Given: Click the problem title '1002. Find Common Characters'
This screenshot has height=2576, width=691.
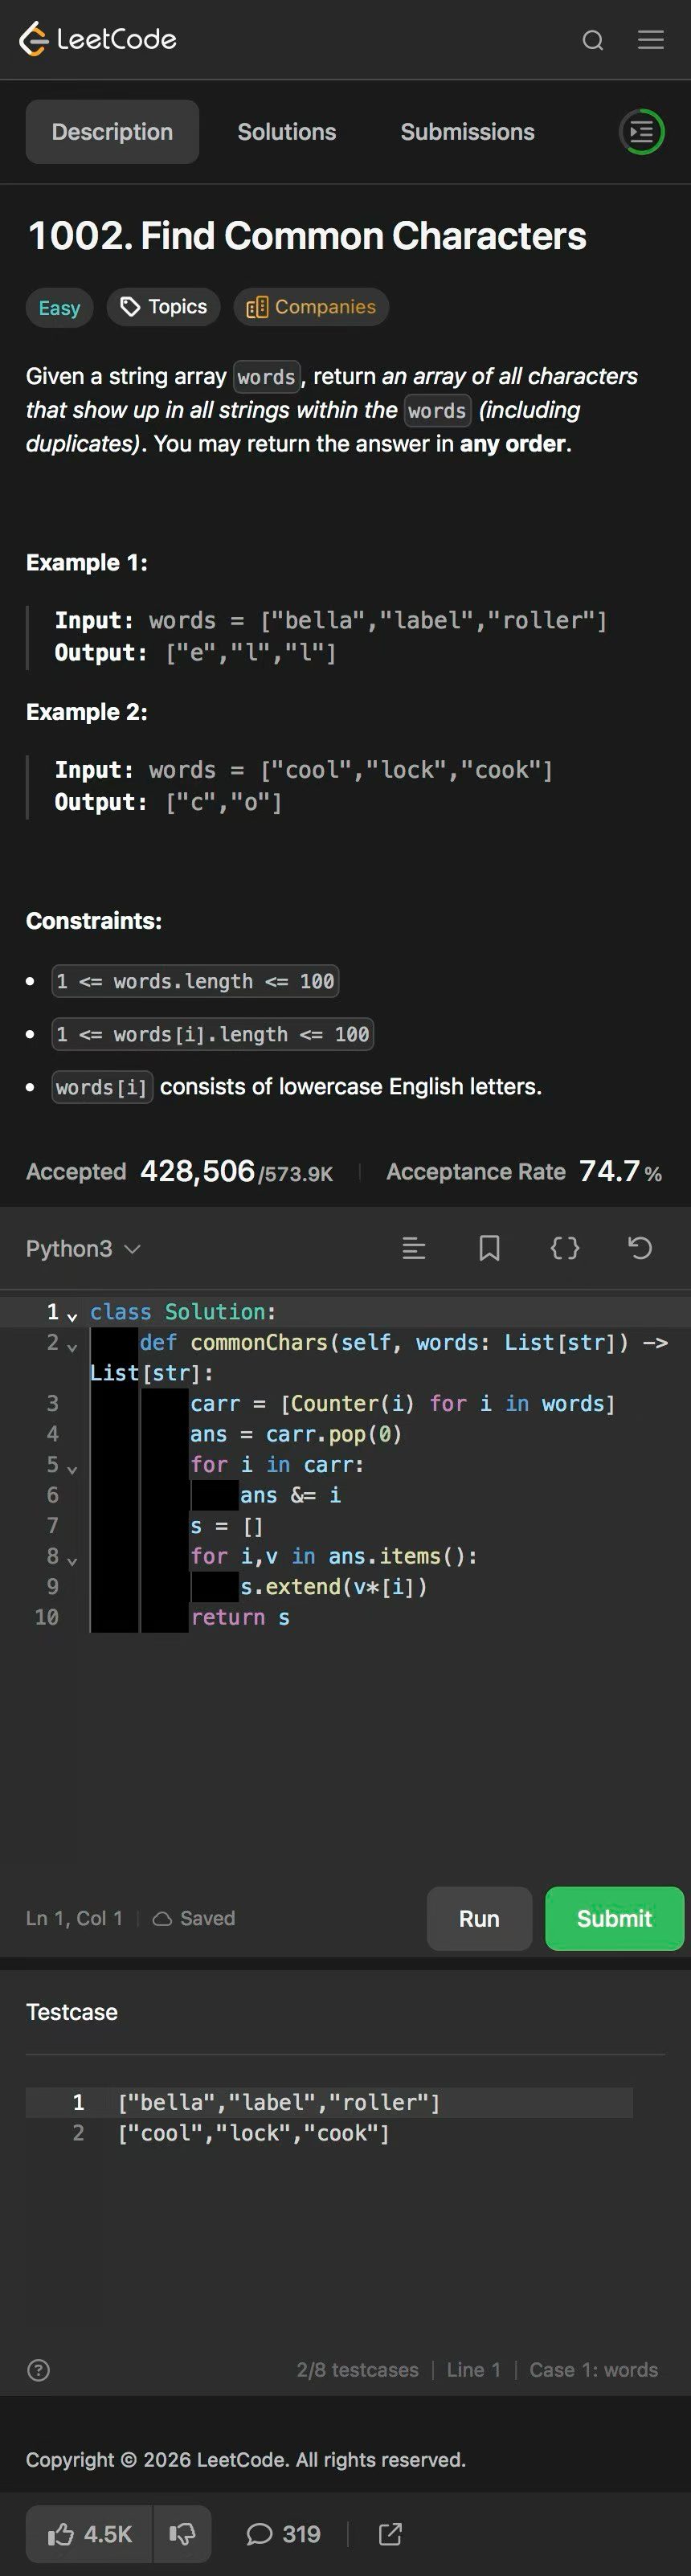Looking at the screenshot, I should pyautogui.click(x=307, y=236).
